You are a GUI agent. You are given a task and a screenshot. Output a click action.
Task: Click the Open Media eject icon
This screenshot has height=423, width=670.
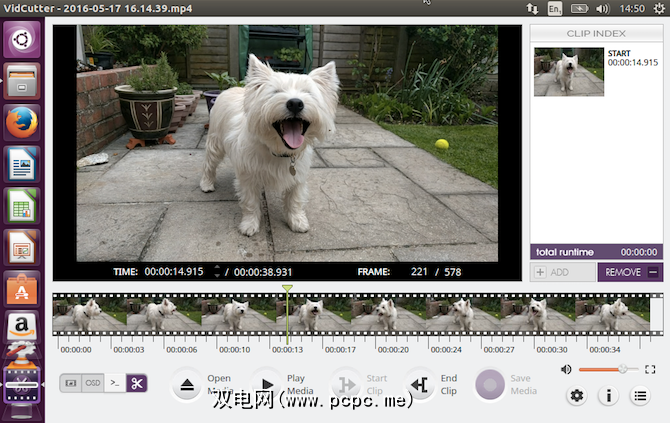187,385
